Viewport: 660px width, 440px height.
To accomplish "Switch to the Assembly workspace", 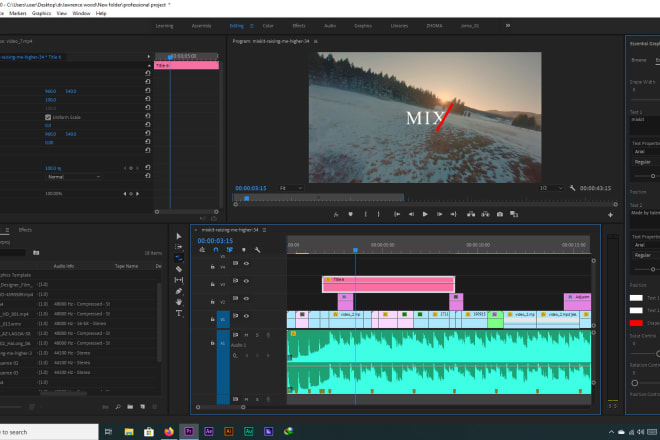I will click(x=201, y=26).
